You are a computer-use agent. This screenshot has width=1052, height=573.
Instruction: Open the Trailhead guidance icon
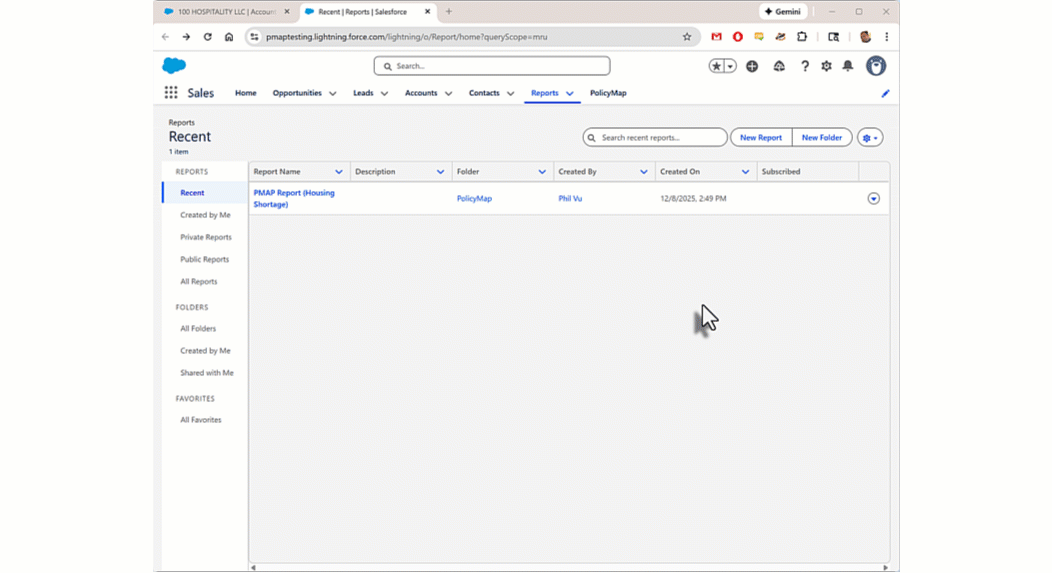[x=779, y=66]
